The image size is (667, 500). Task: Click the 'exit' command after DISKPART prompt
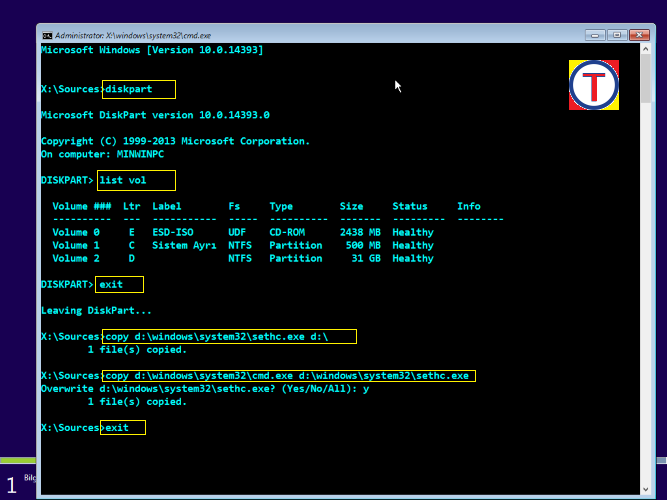click(x=111, y=284)
